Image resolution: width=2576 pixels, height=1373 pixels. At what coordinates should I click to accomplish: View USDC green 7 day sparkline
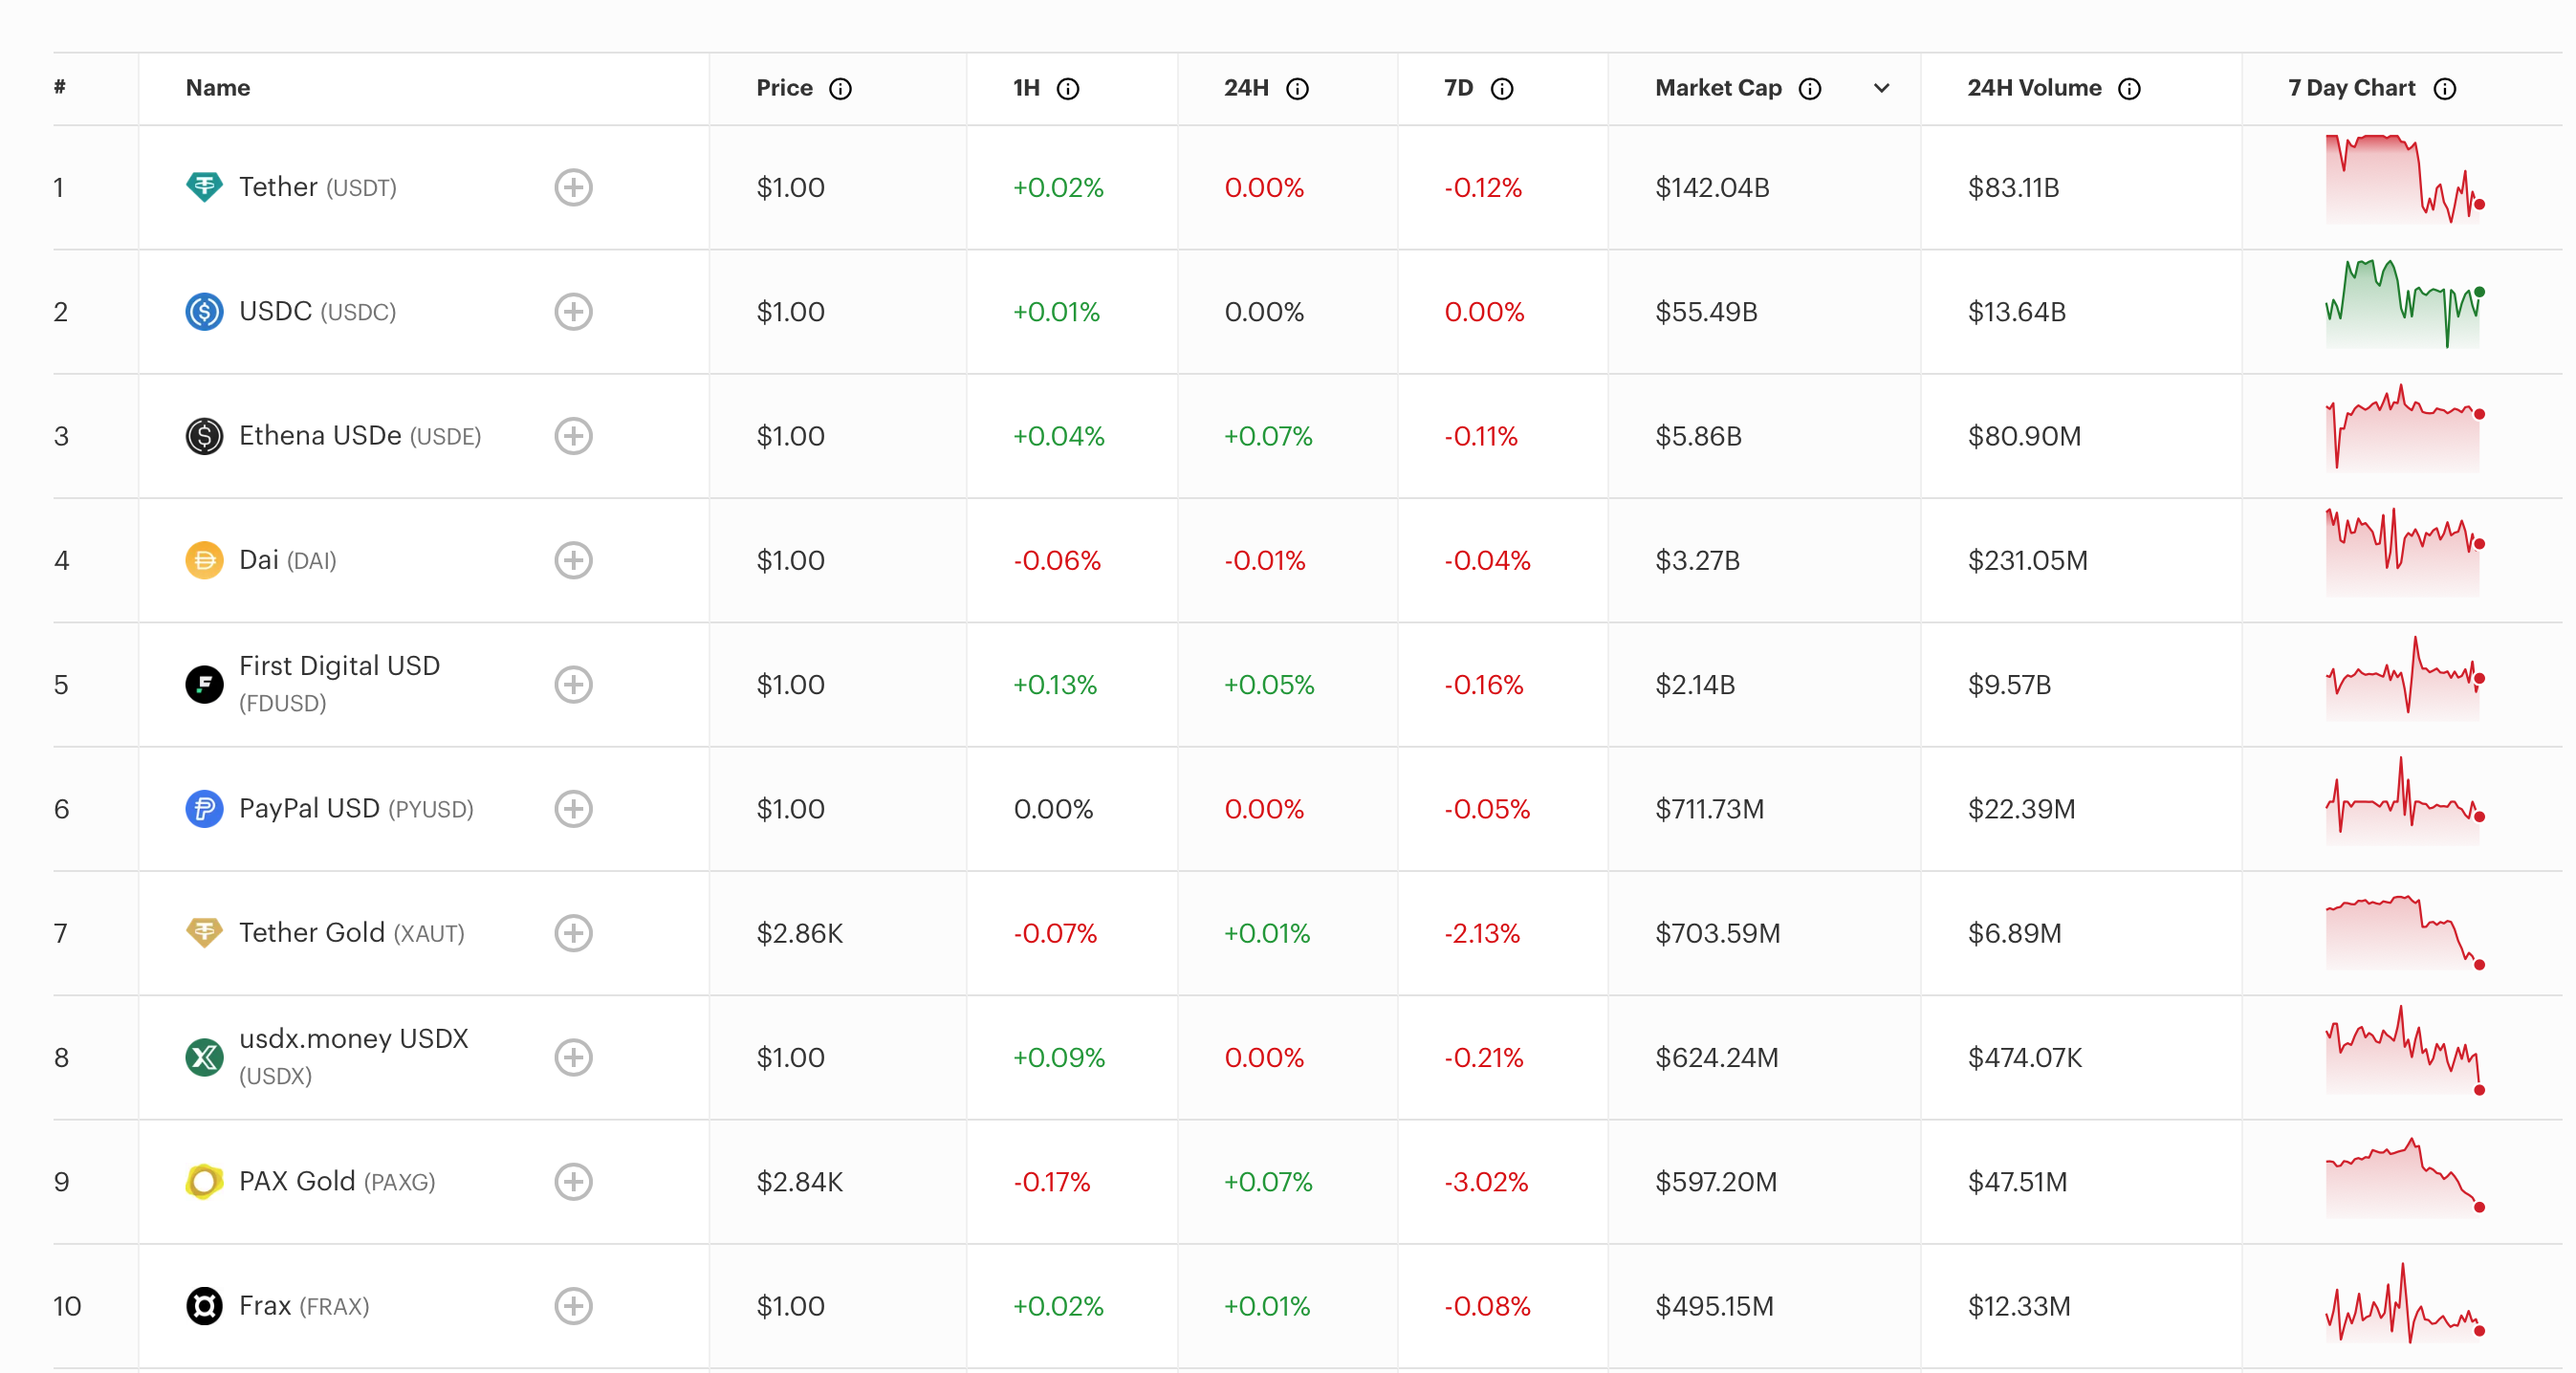click(x=2405, y=303)
